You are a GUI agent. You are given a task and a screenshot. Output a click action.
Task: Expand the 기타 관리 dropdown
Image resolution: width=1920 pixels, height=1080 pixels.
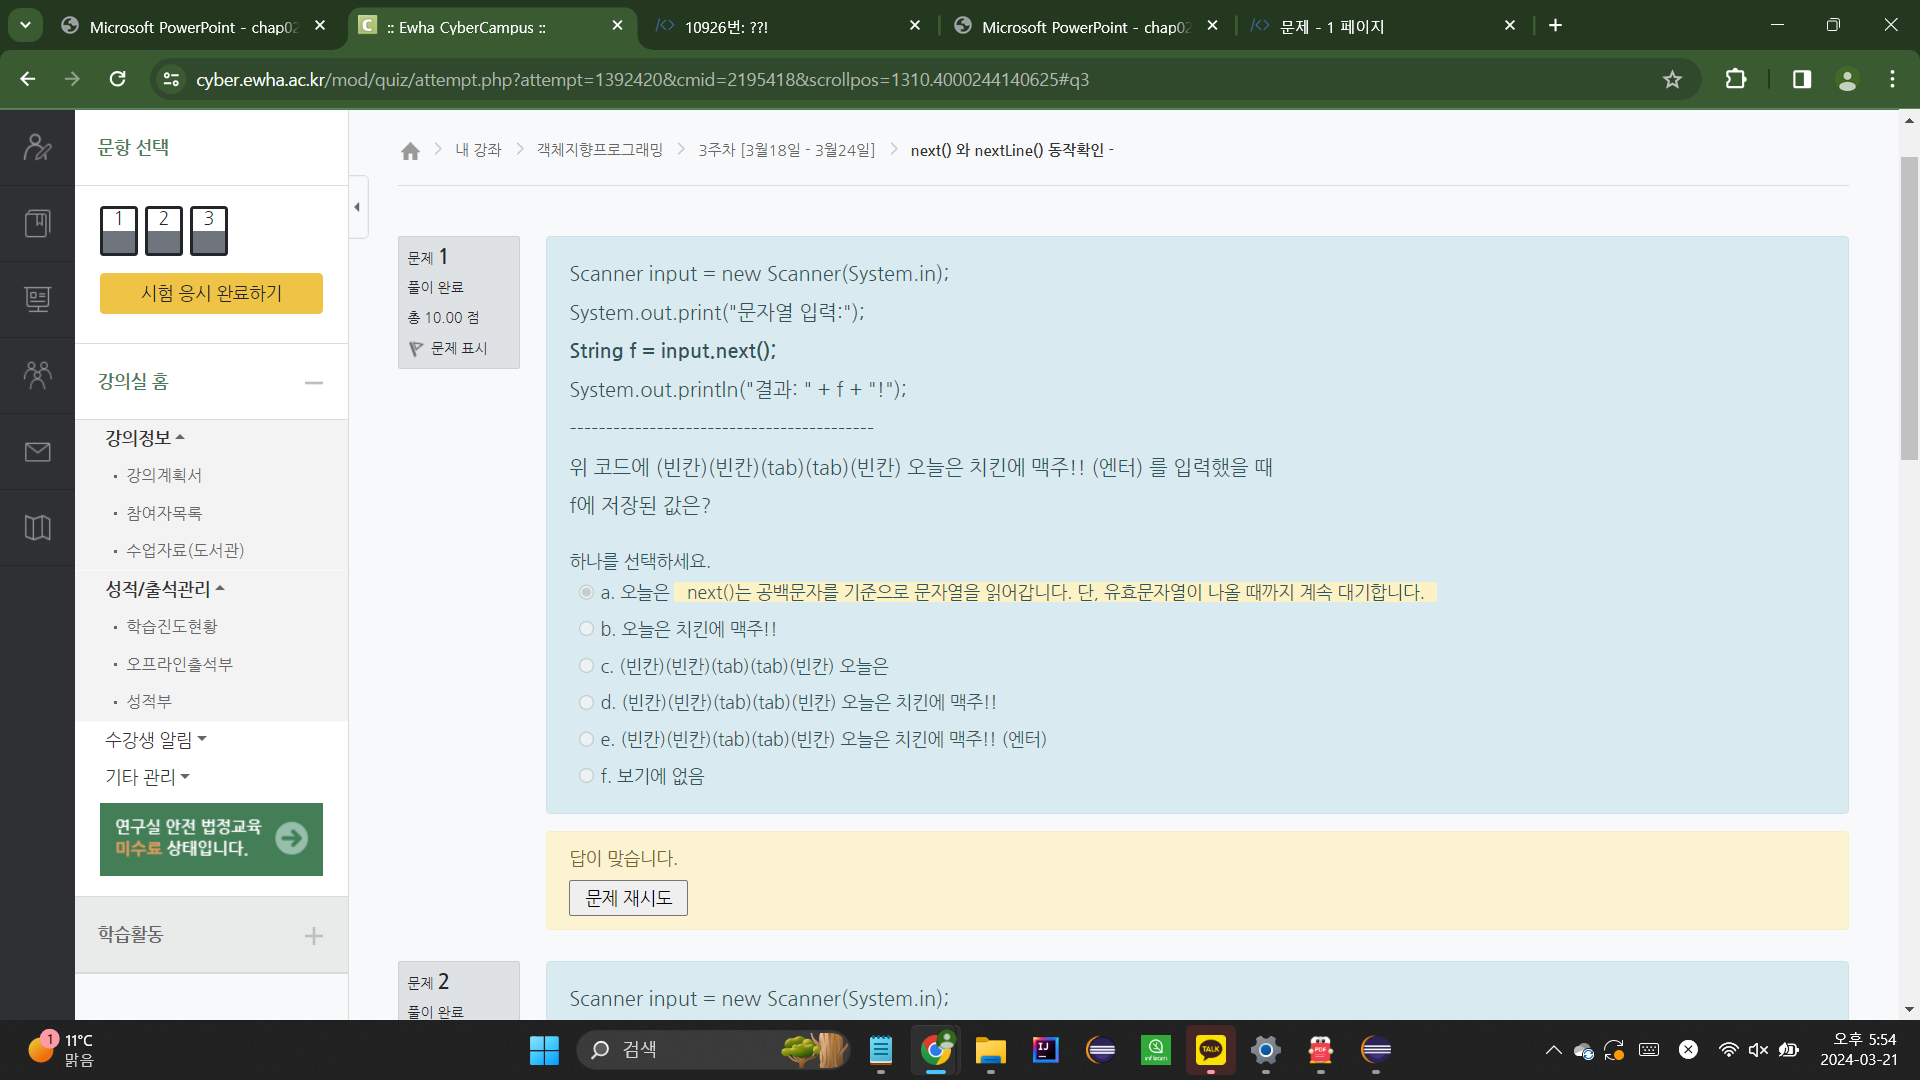click(x=147, y=777)
